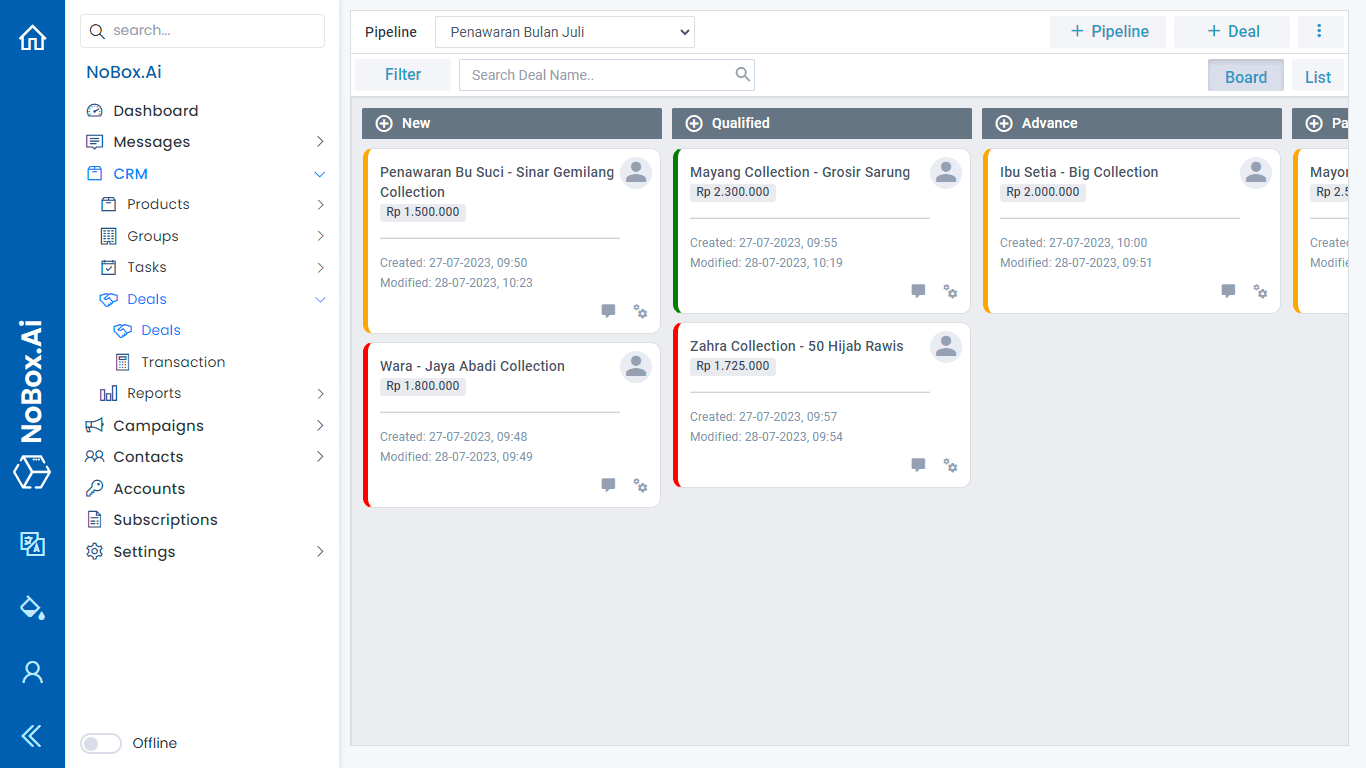Select the Board view tab

click(1245, 75)
